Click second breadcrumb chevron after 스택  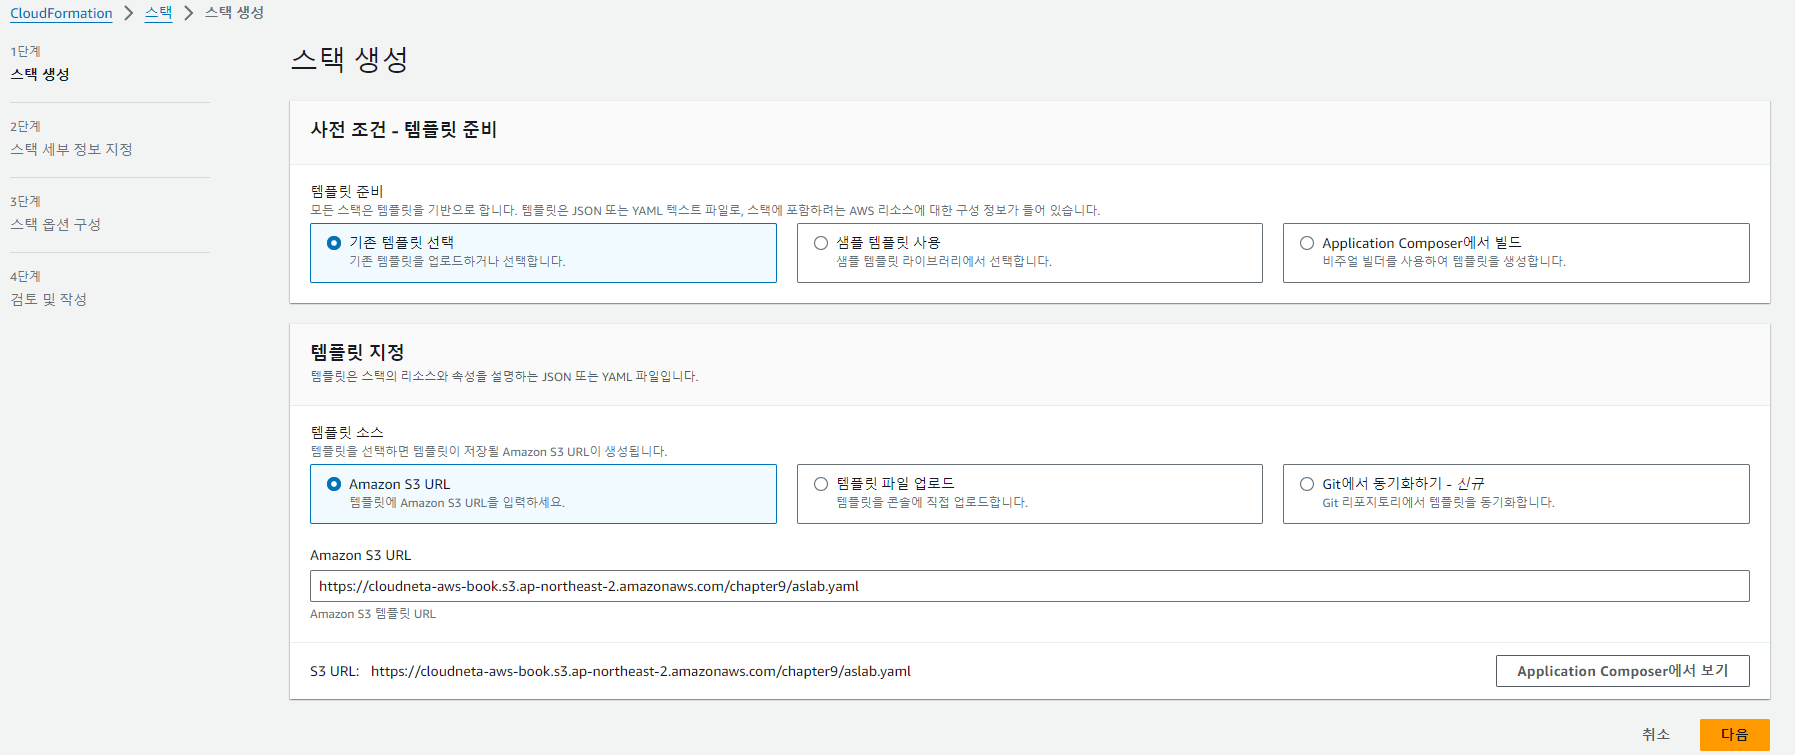pos(189,13)
